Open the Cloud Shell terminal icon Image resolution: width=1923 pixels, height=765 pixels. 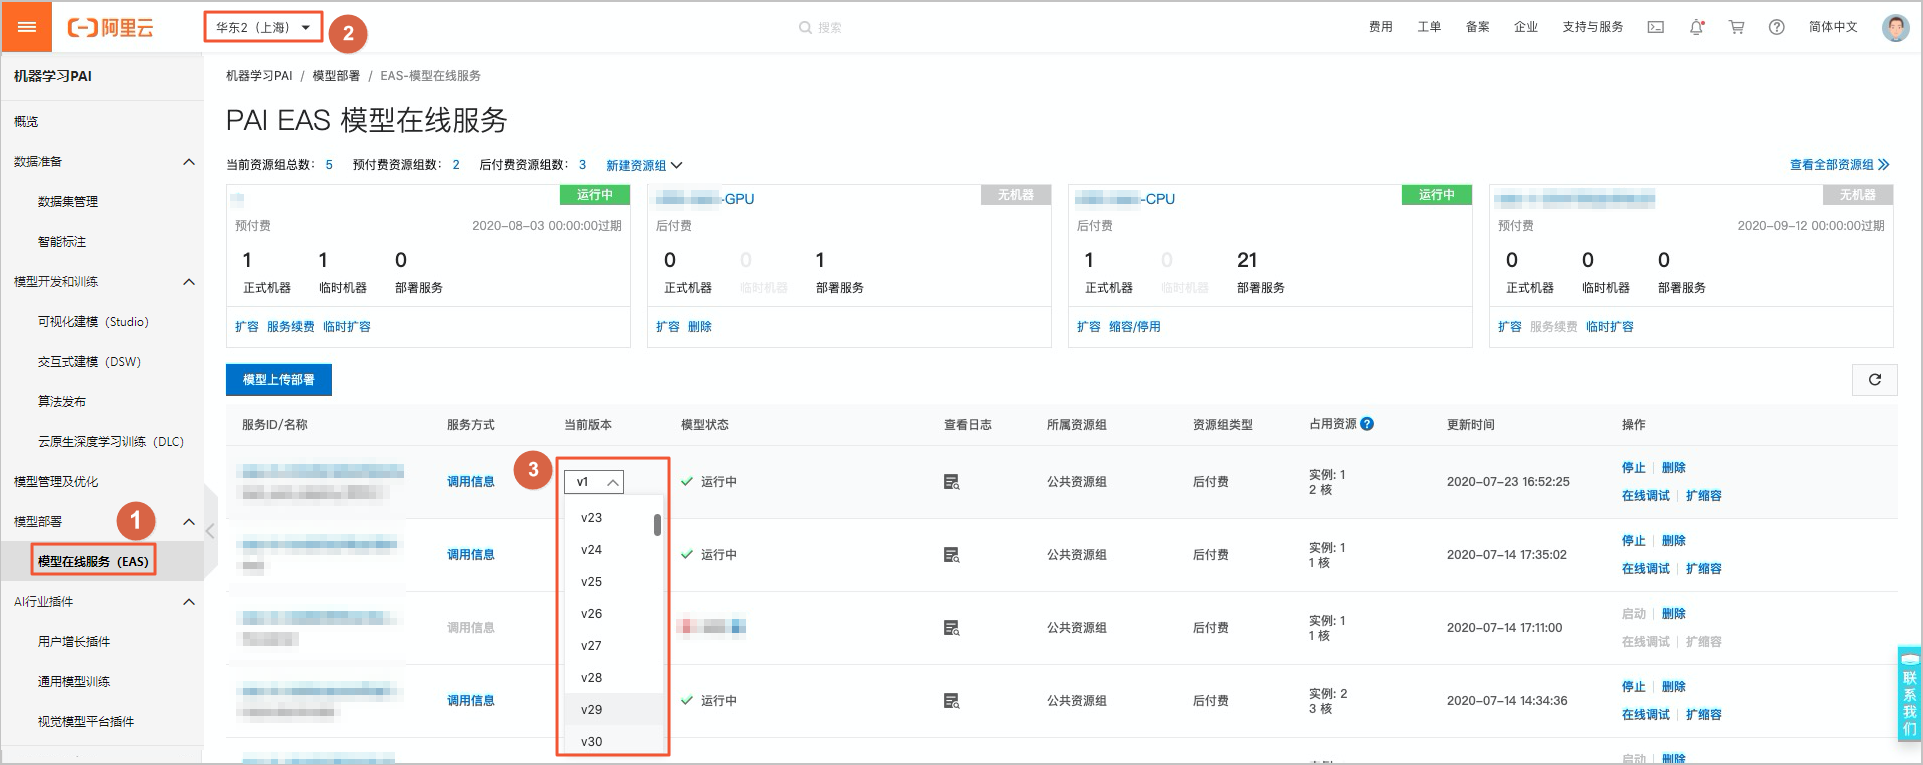1656,28
